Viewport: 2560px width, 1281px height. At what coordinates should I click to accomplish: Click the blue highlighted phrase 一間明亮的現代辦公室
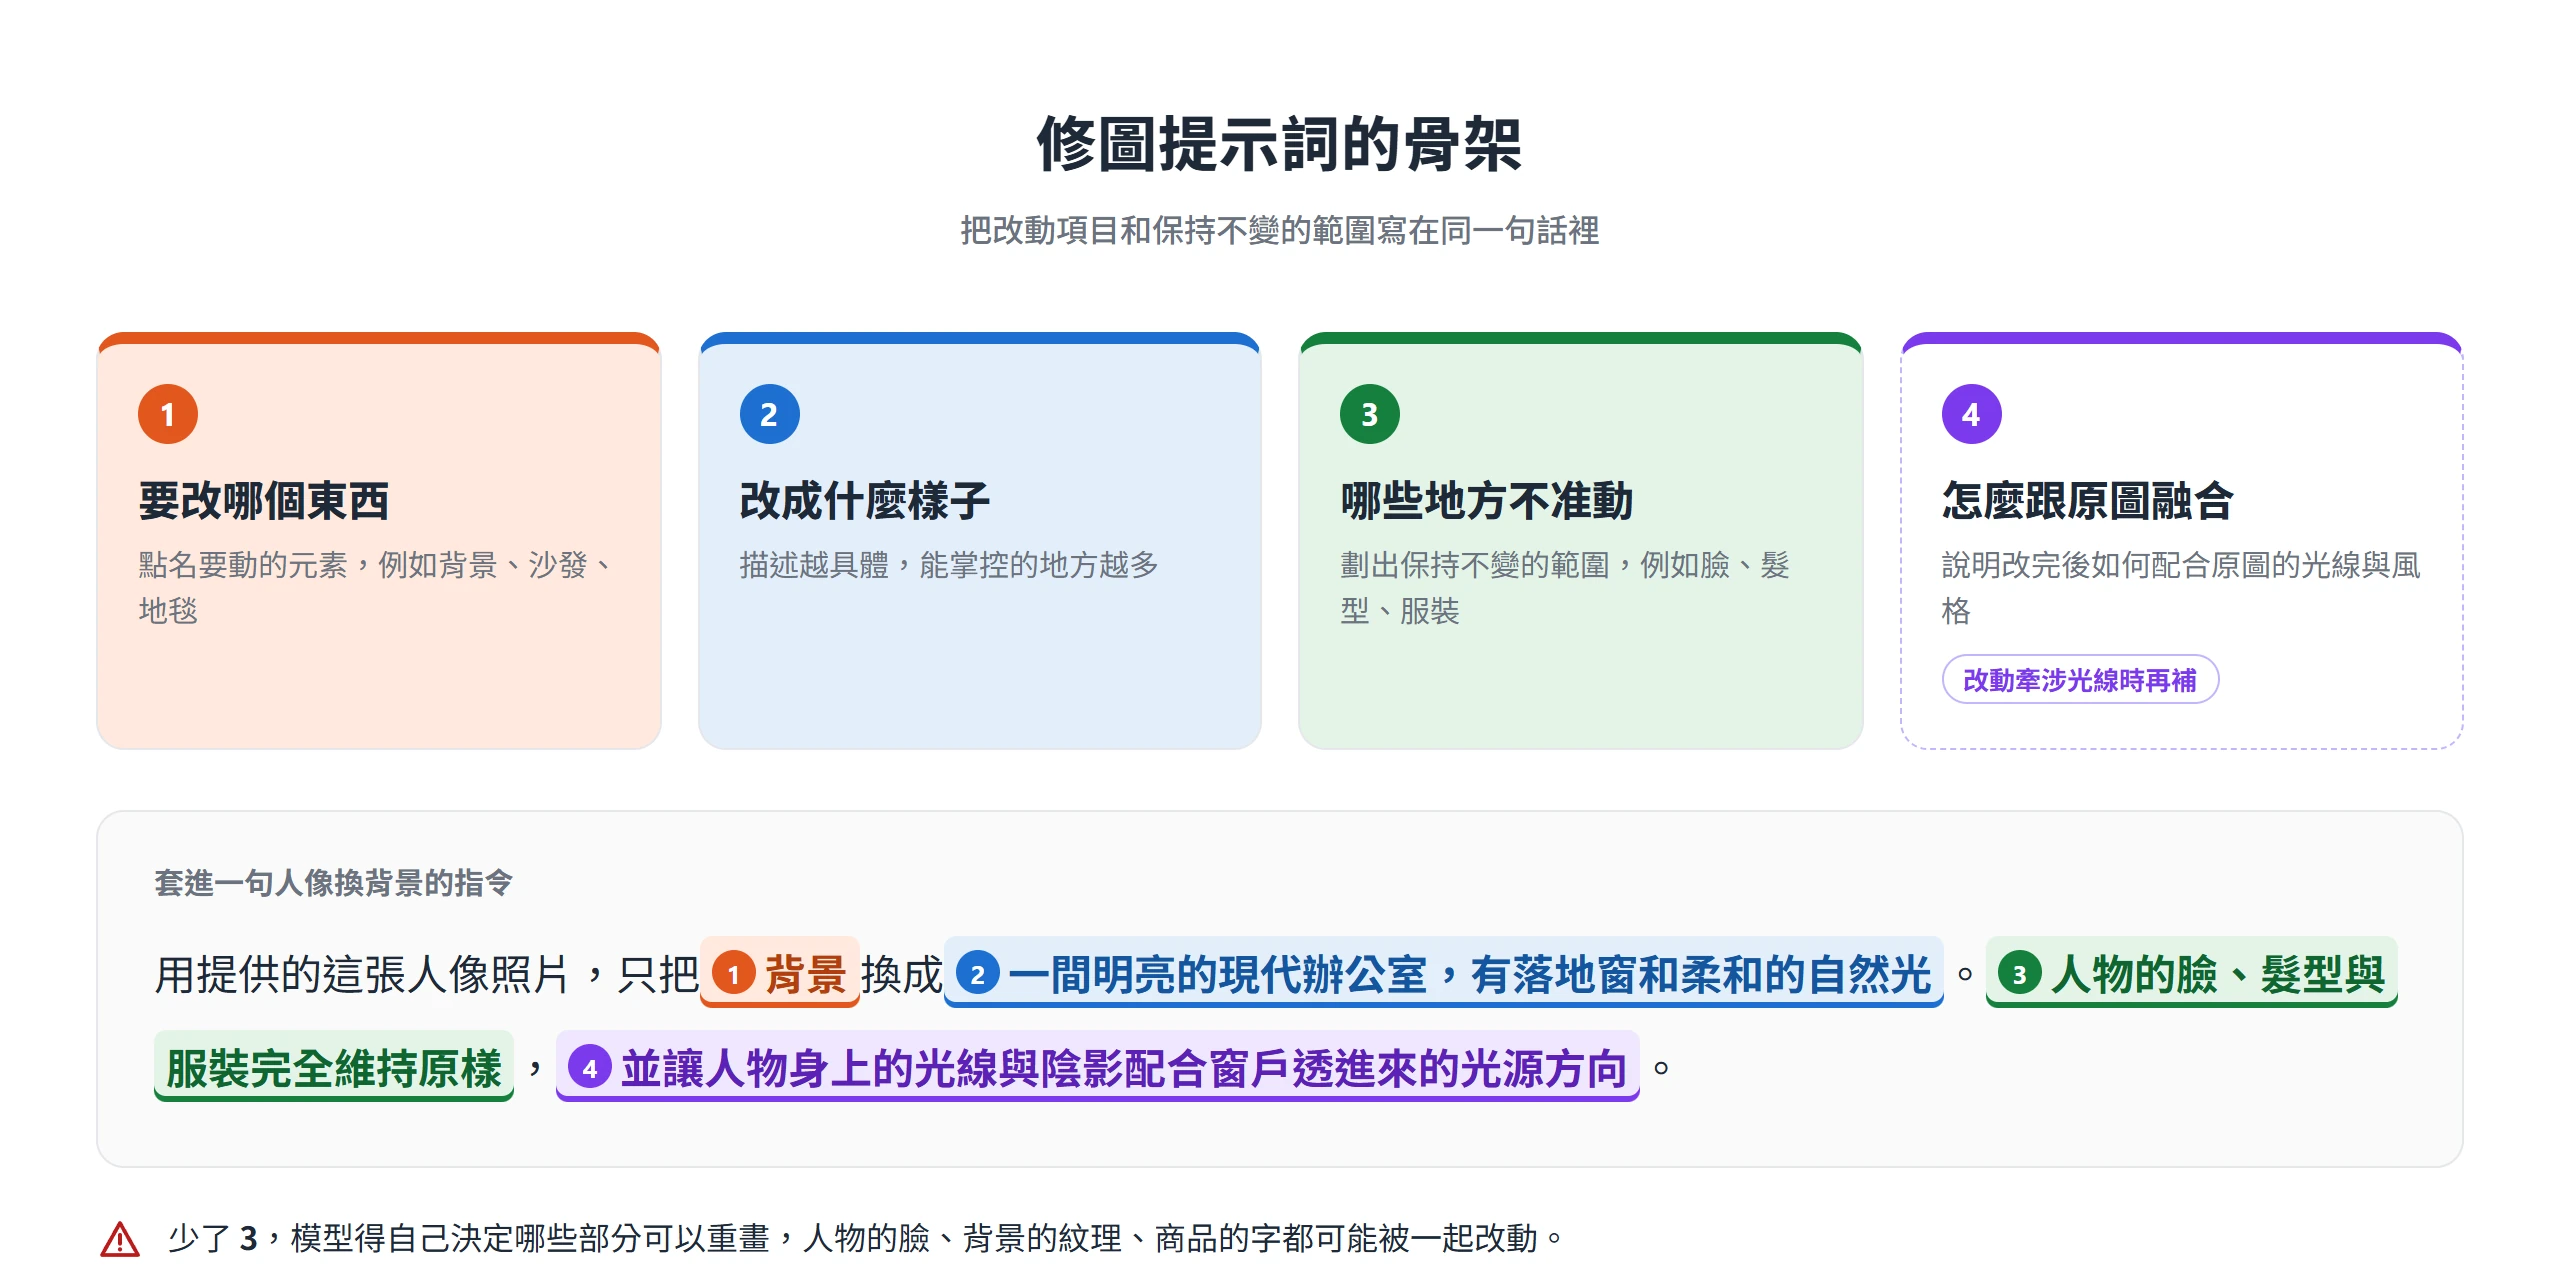click(x=1217, y=974)
